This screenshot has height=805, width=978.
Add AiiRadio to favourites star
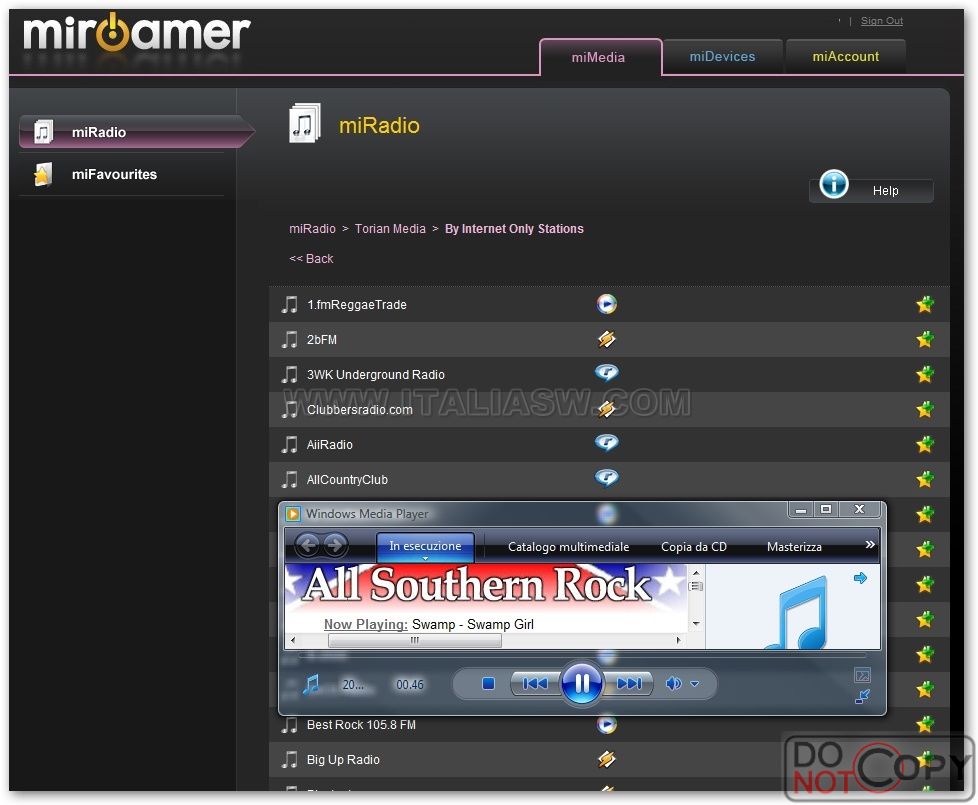pos(925,444)
